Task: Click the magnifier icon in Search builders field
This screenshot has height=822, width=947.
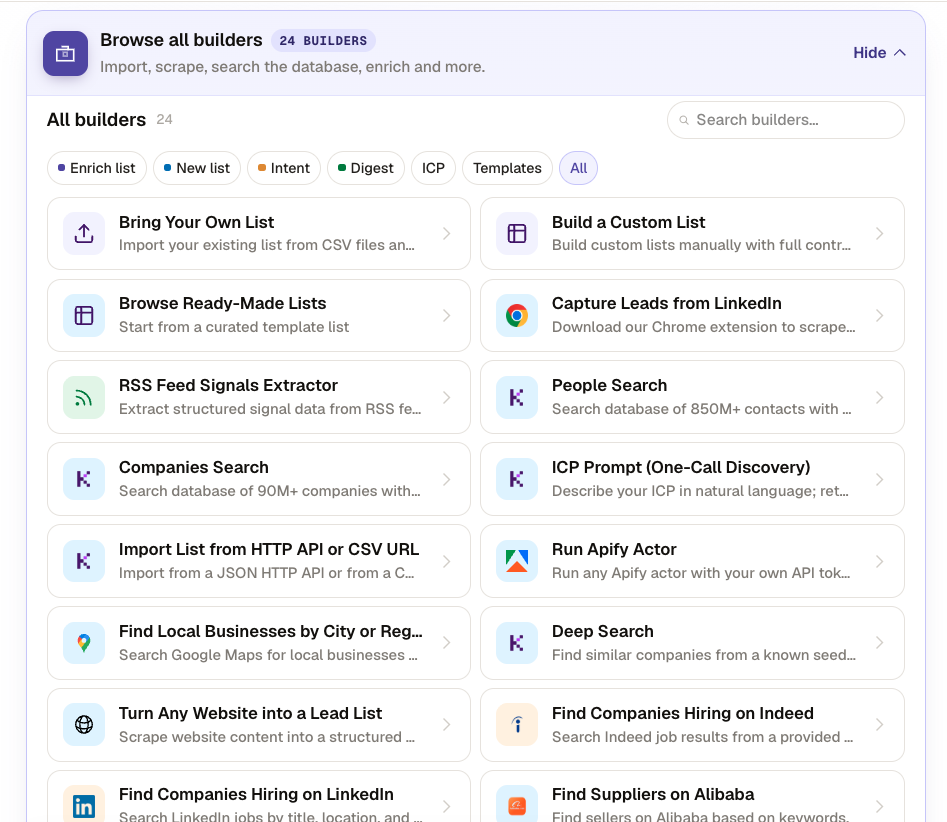Action: pyautogui.click(x=684, y=120)
